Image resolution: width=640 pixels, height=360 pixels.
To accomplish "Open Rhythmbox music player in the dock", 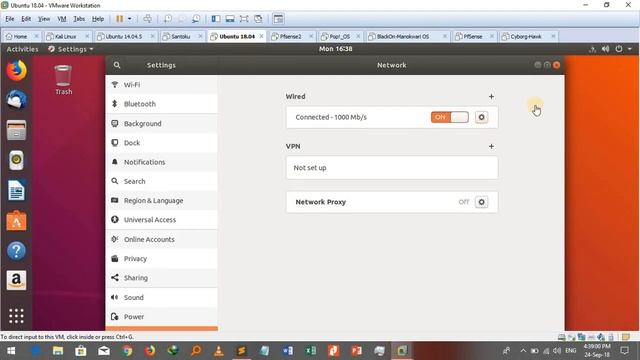I will 16,160.
